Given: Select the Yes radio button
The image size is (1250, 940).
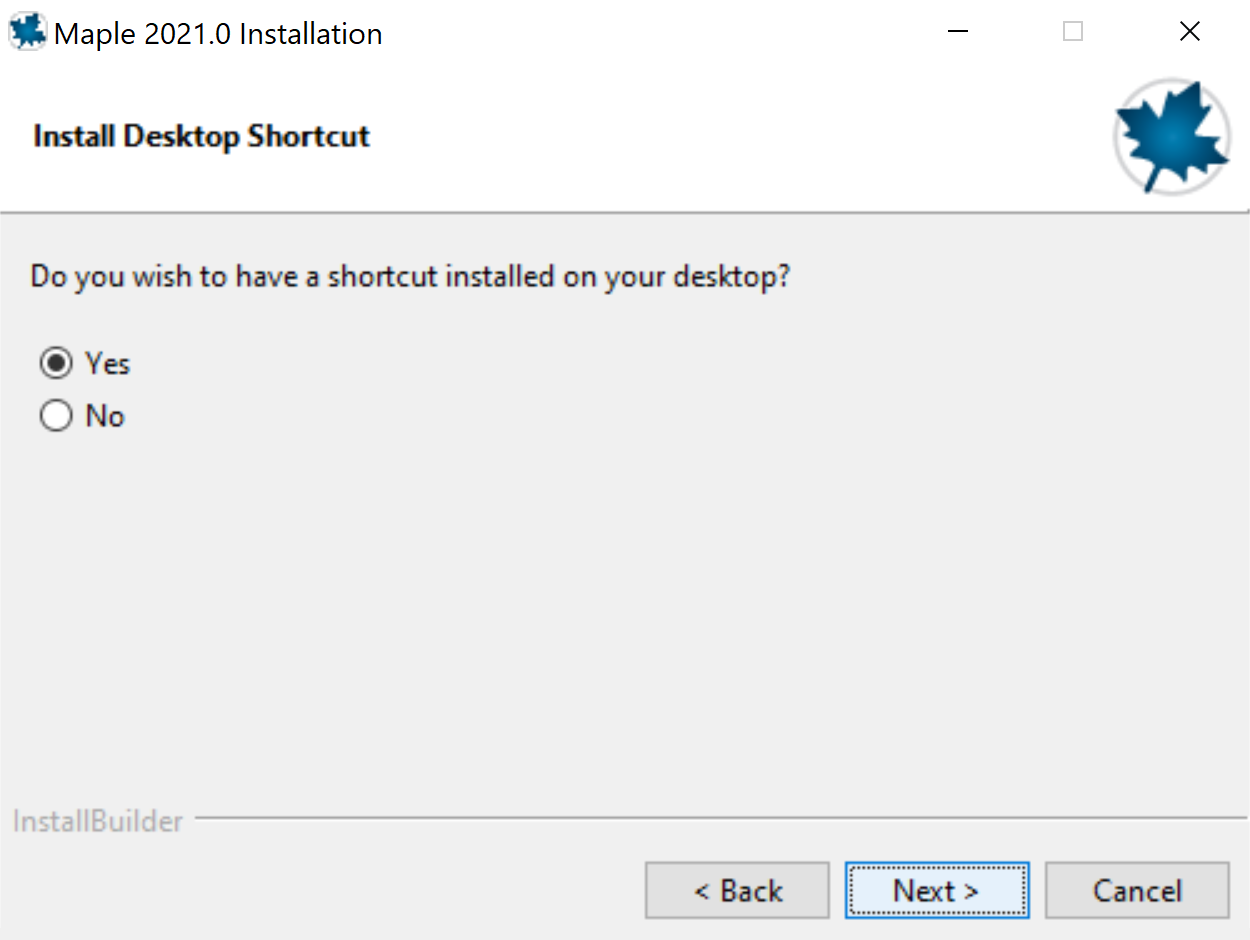Looking at the screenshot, I should 56,363.
